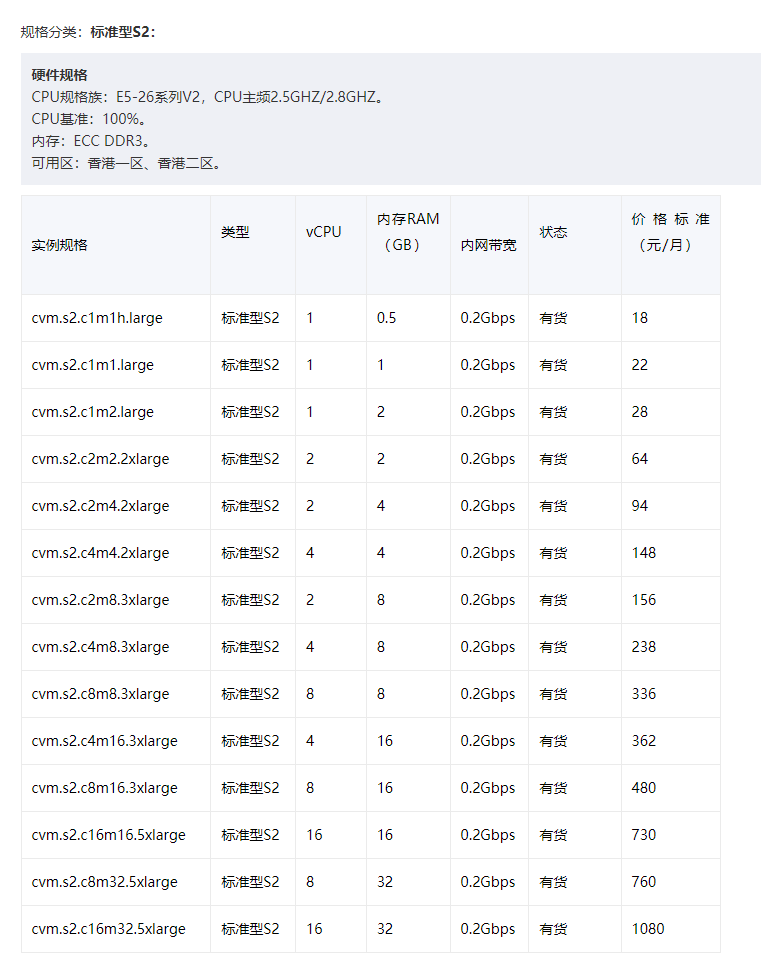Click 标准型S2 type in c16m32.5xlarge row

click(250, 930)
